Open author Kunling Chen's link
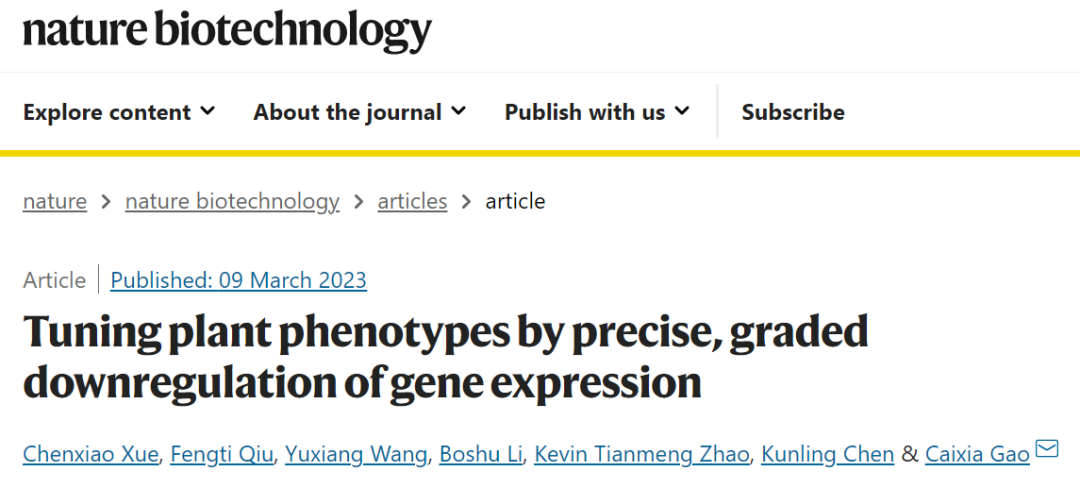 point(827,455)
